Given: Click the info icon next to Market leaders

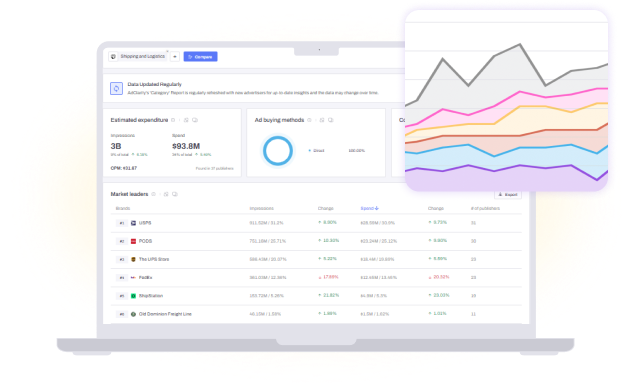Looking at the screenshot, I should (153, 194).
